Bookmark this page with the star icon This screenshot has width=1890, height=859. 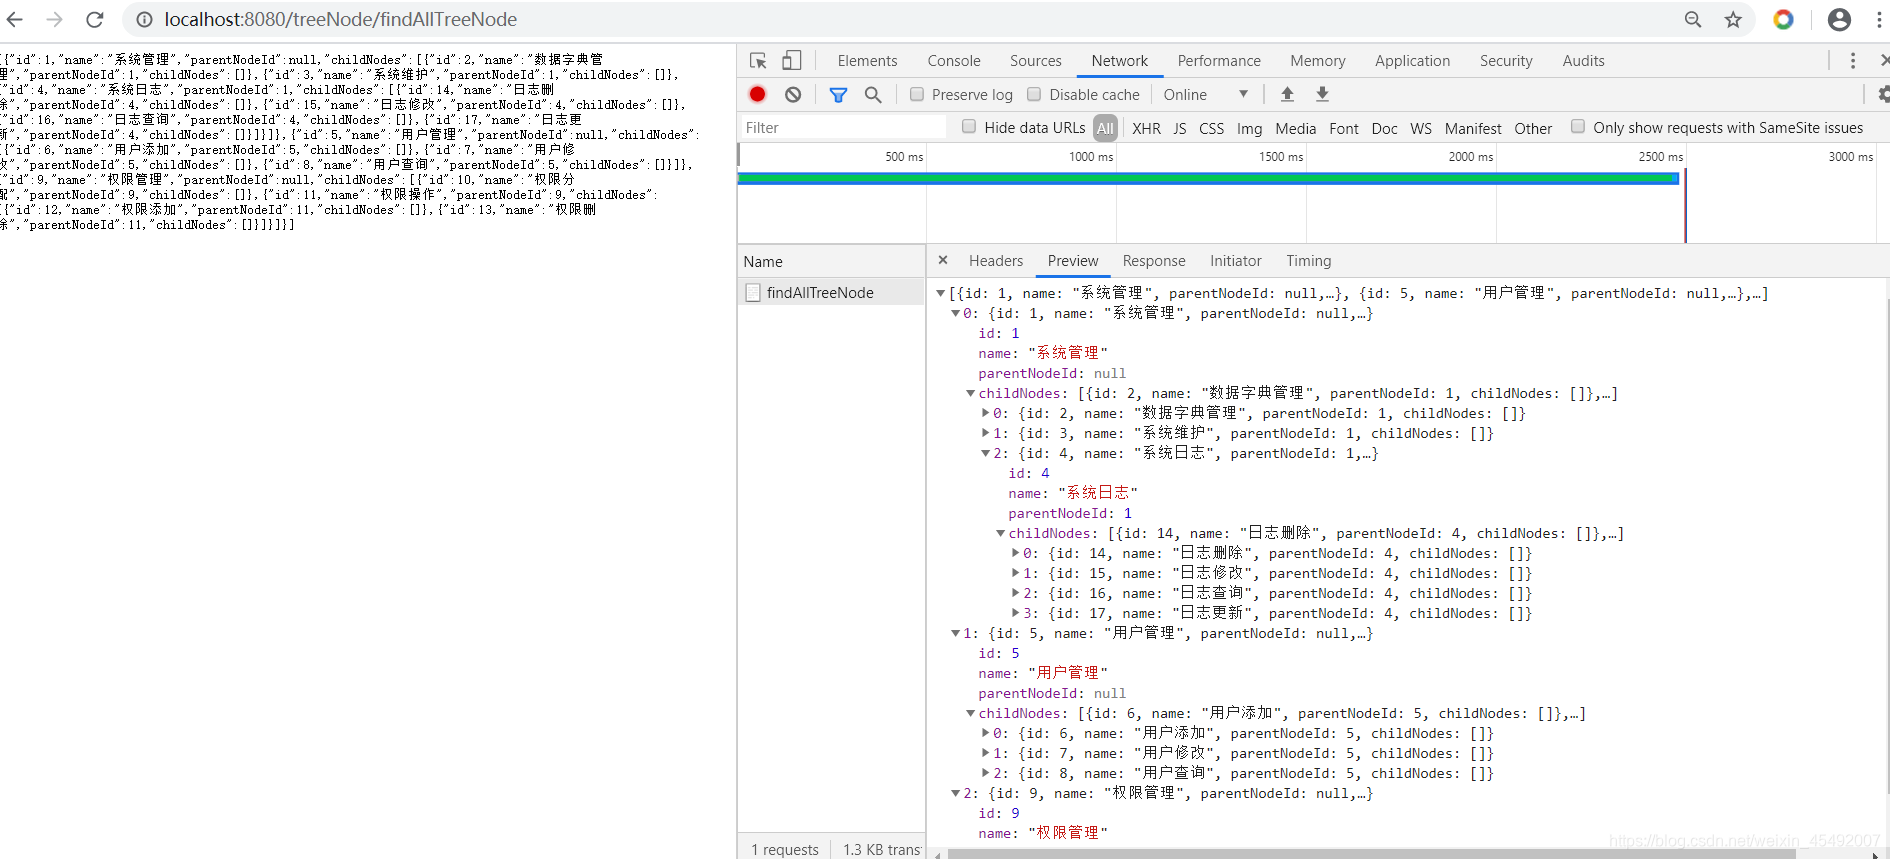click(1733, 19)
